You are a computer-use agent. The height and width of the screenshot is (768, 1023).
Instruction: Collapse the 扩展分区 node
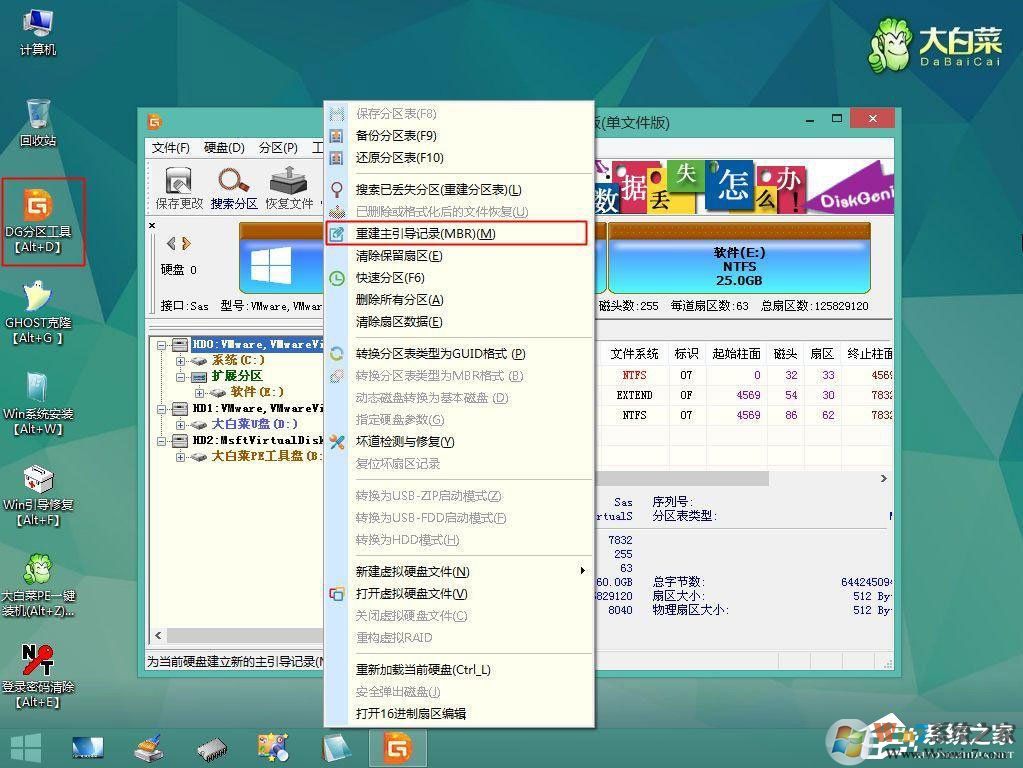tap(179, 376)
